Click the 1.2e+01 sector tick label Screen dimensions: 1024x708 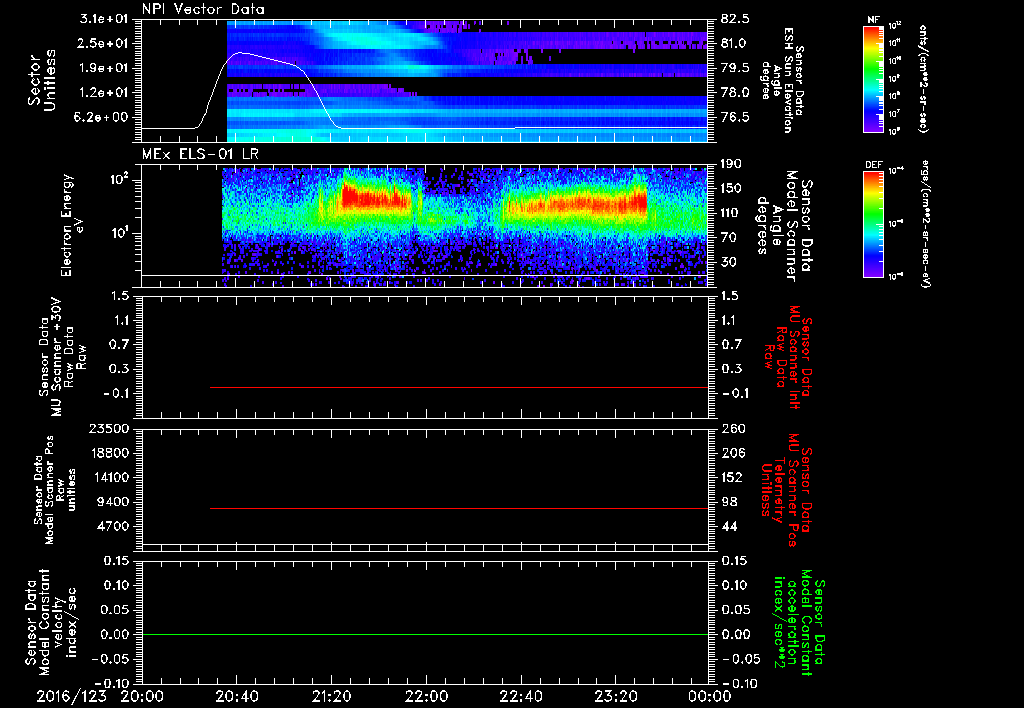point(104,93)
